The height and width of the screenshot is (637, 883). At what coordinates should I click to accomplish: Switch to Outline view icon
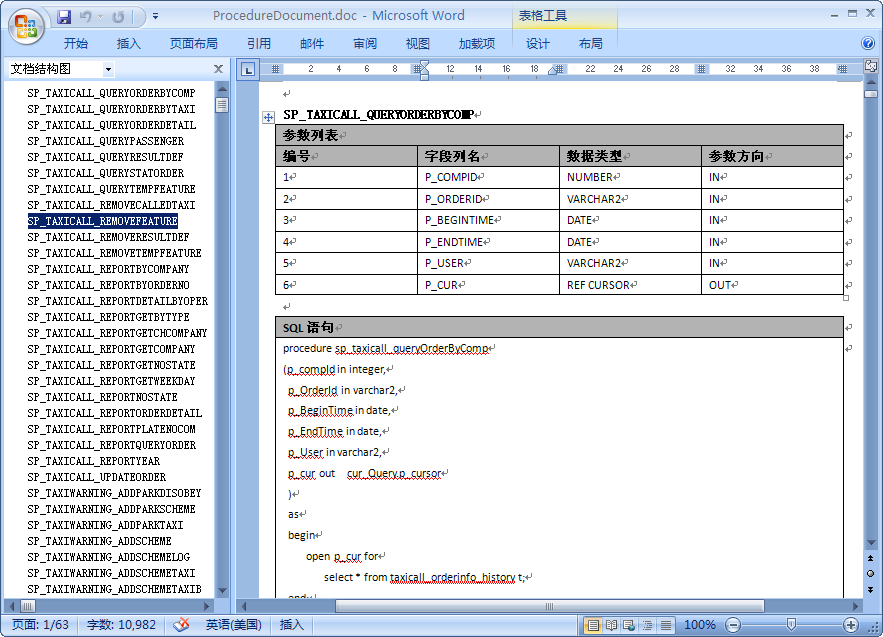[x=648, y=625]
